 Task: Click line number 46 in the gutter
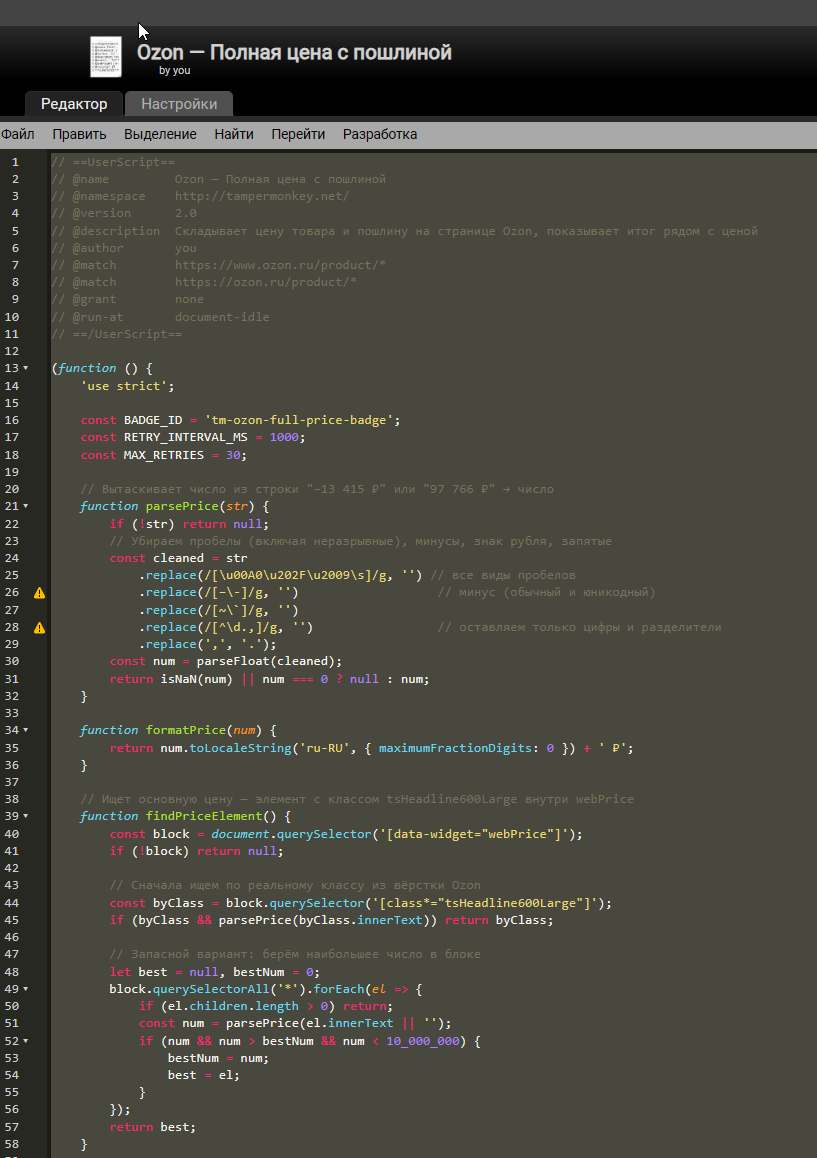12,937
